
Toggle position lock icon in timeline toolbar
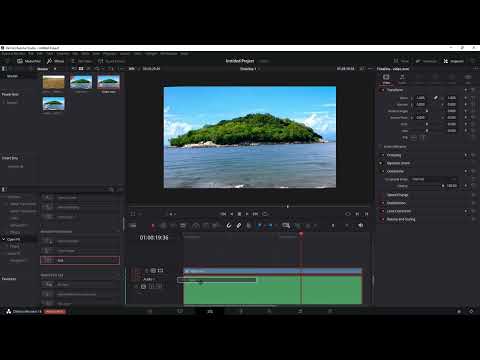[249, 226]
